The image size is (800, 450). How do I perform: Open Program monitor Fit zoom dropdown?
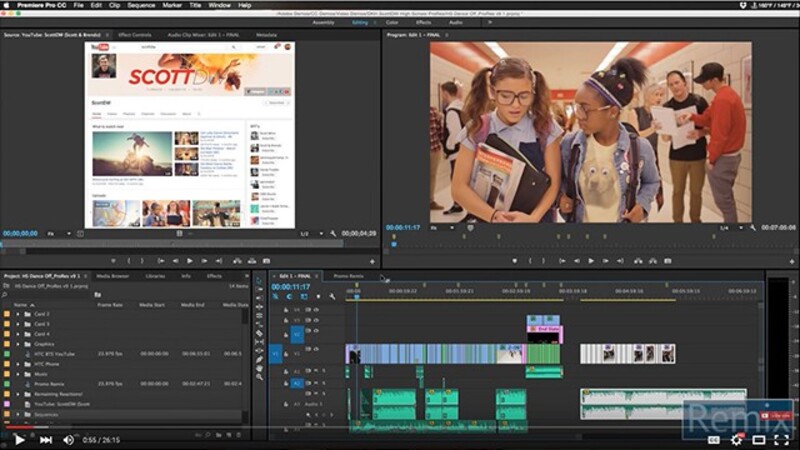[442, 228]
